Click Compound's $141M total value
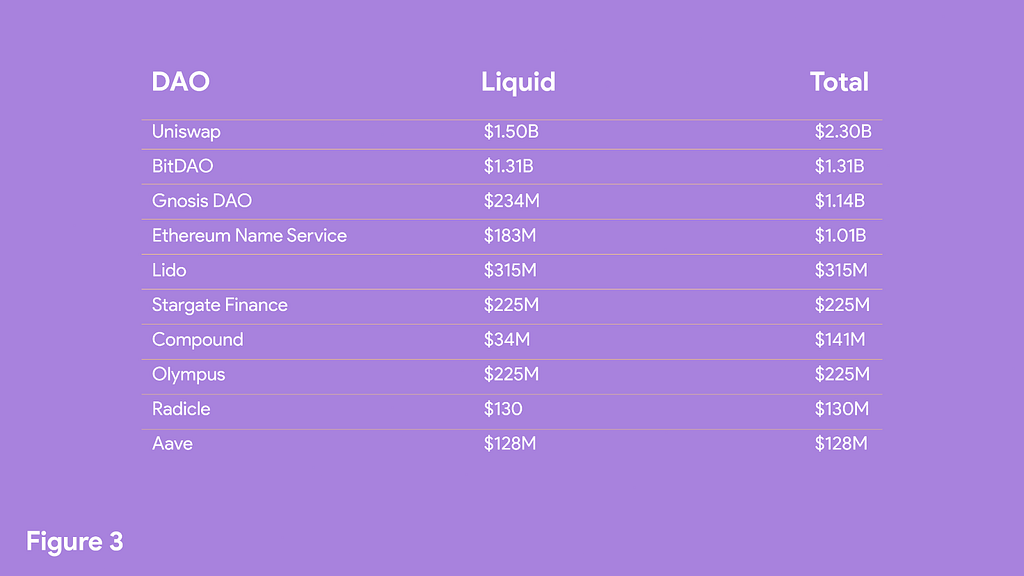 pos(840,340)
